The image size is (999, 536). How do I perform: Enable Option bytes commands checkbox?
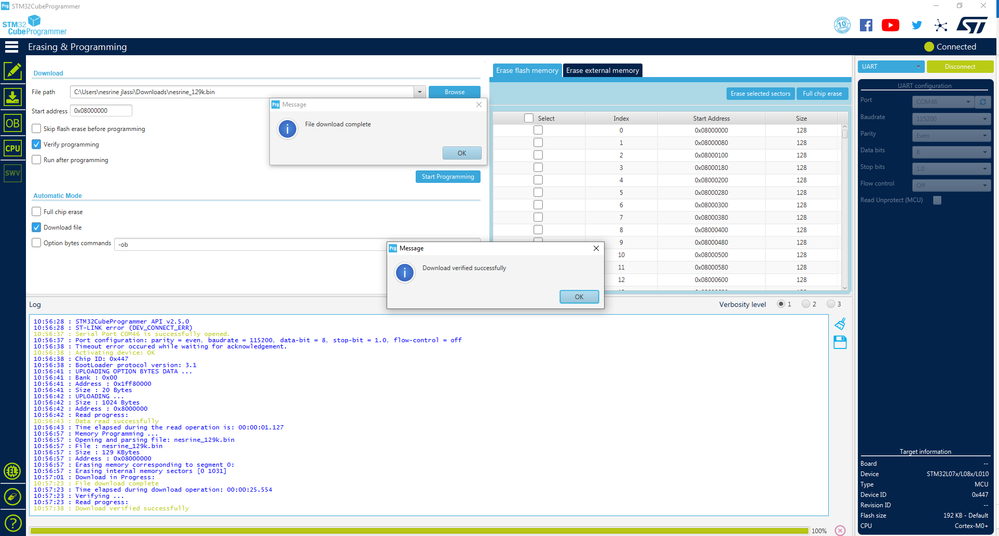coord(36,243)
